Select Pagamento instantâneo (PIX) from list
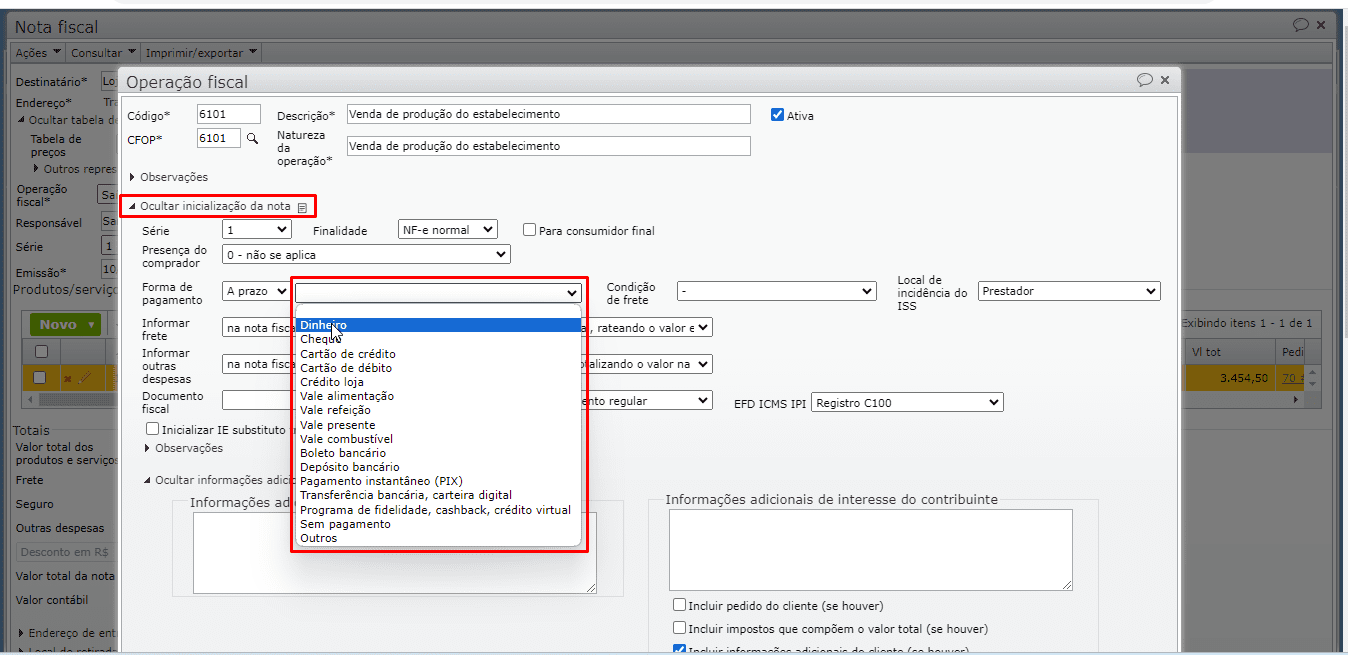 tap(381, 481)
